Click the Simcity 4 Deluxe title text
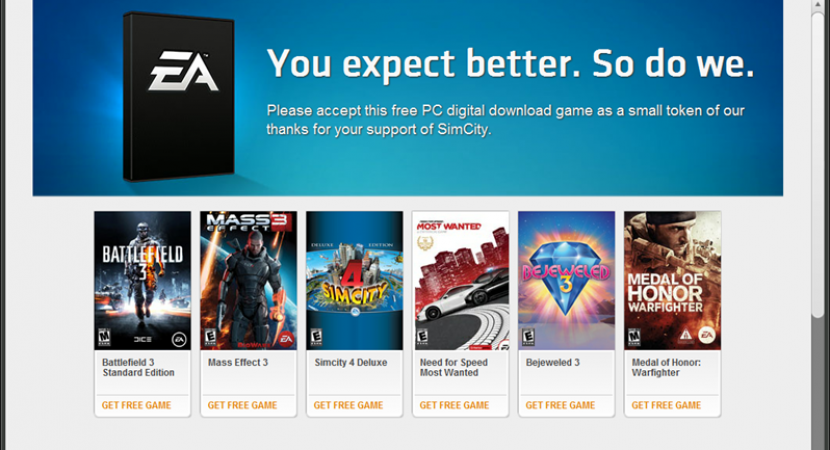 tap(350, 363)
